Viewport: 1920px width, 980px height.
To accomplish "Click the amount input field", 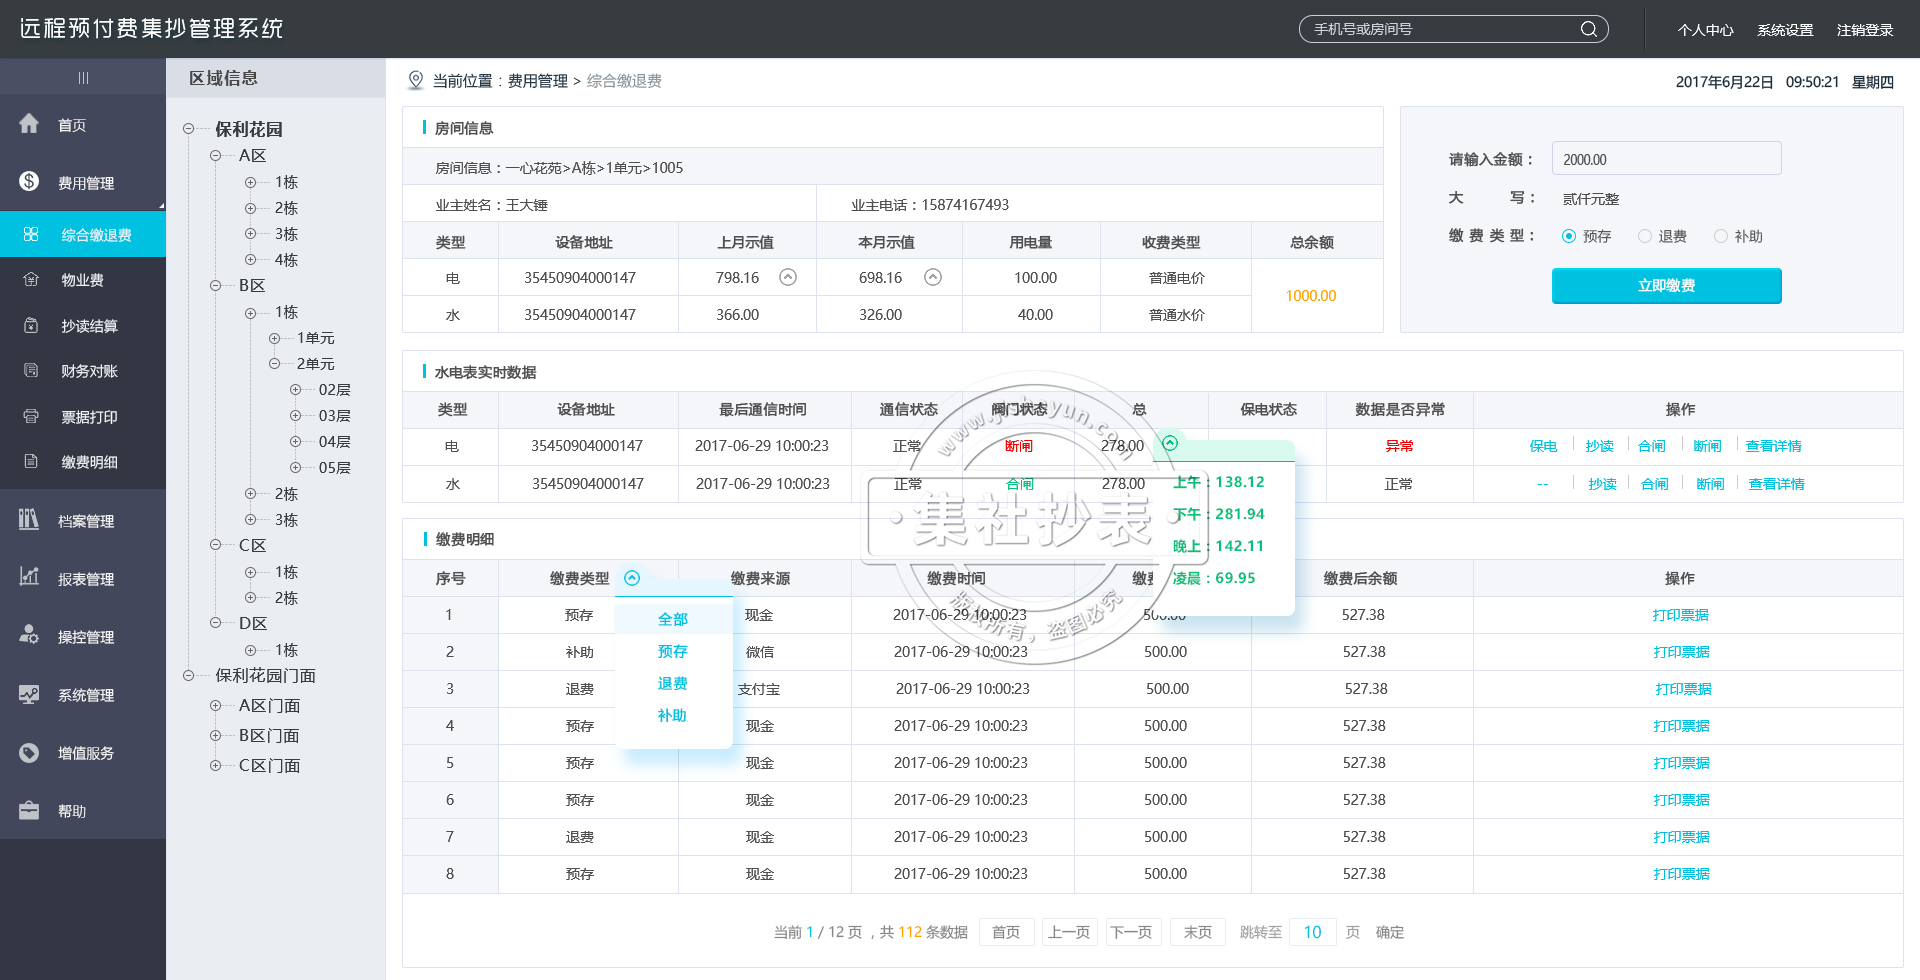I will [1666, 159].
